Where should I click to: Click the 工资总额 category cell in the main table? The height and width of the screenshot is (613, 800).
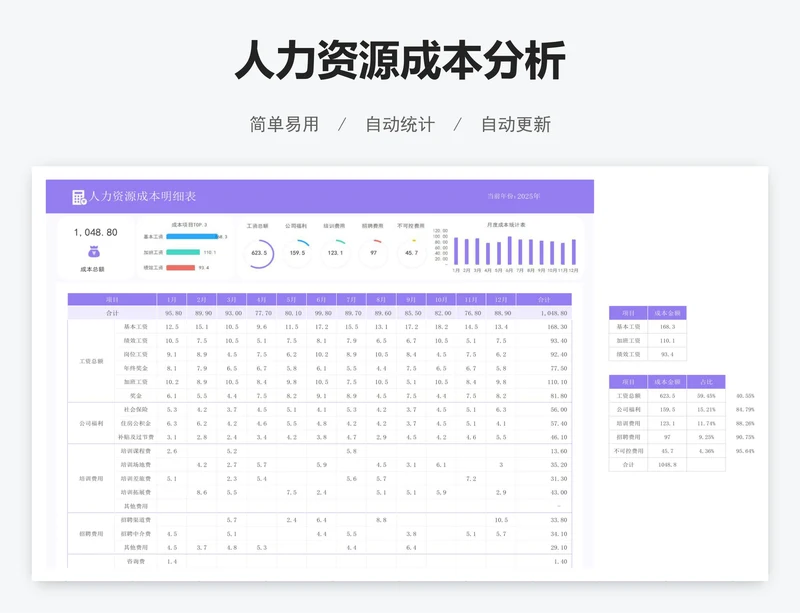91,361
